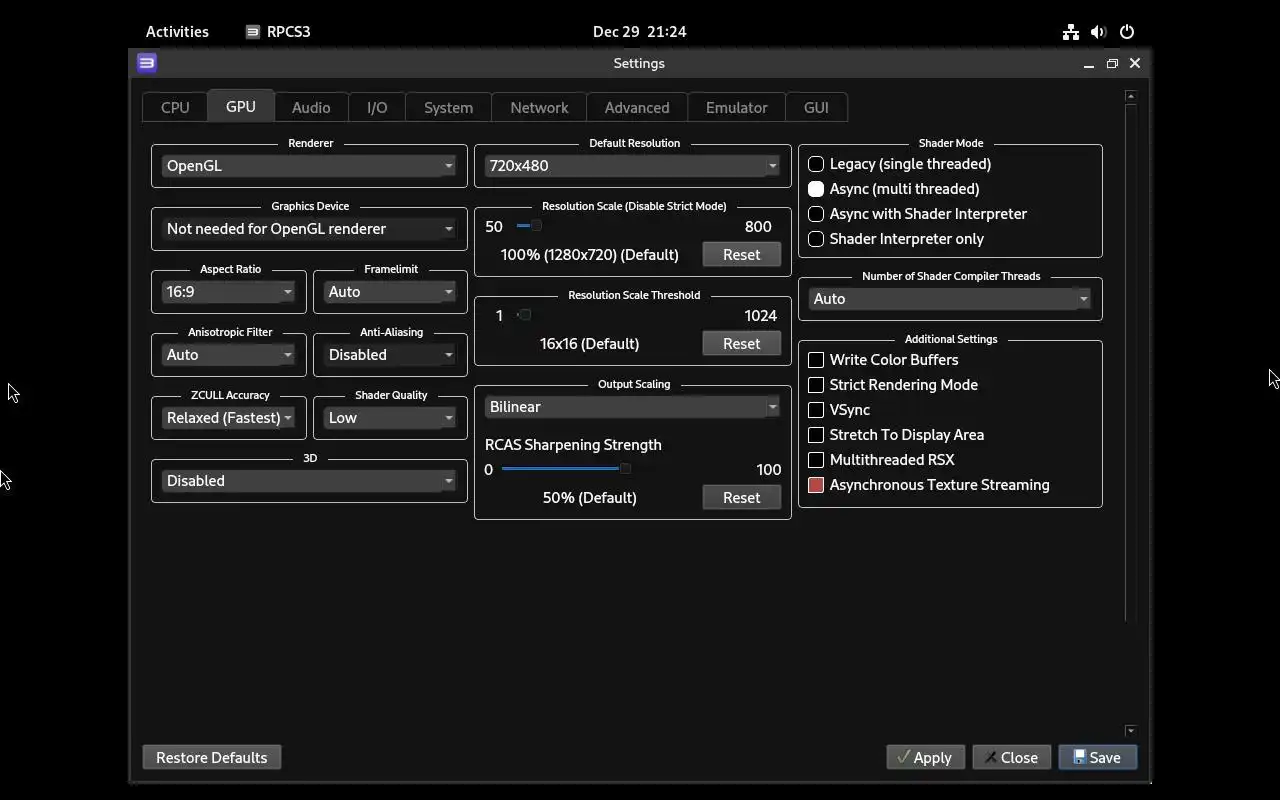Click the RPCS3 app icon in top bar
1280x800 pixels.
tap(253, 32)
